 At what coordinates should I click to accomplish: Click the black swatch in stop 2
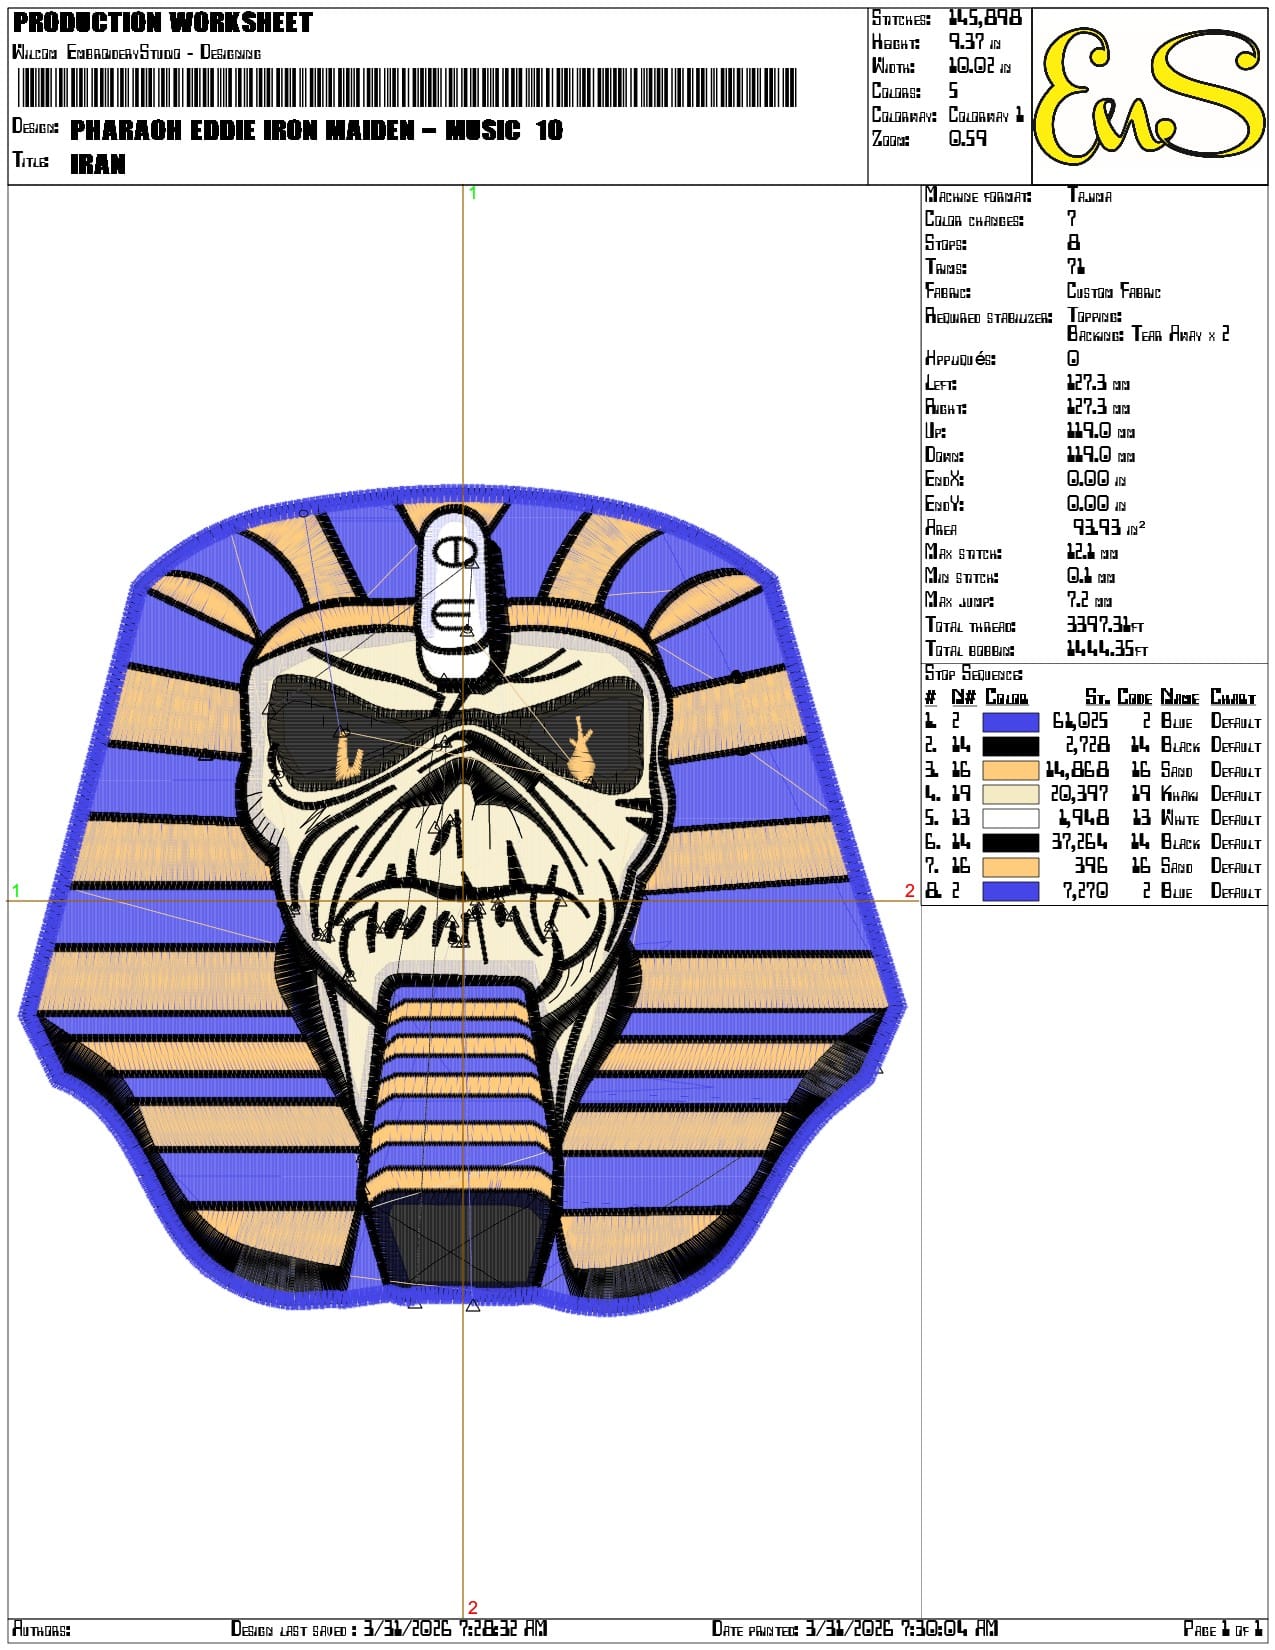tap(1010, 746)
